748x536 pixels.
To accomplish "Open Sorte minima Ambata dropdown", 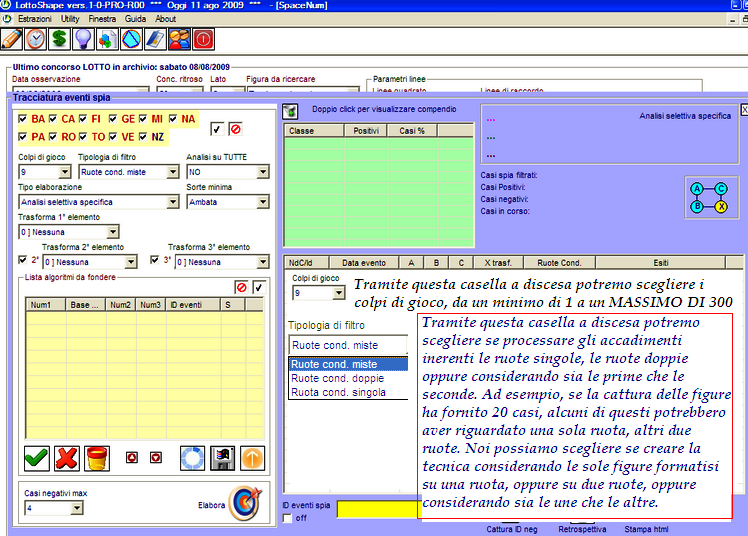I will 262,202.
